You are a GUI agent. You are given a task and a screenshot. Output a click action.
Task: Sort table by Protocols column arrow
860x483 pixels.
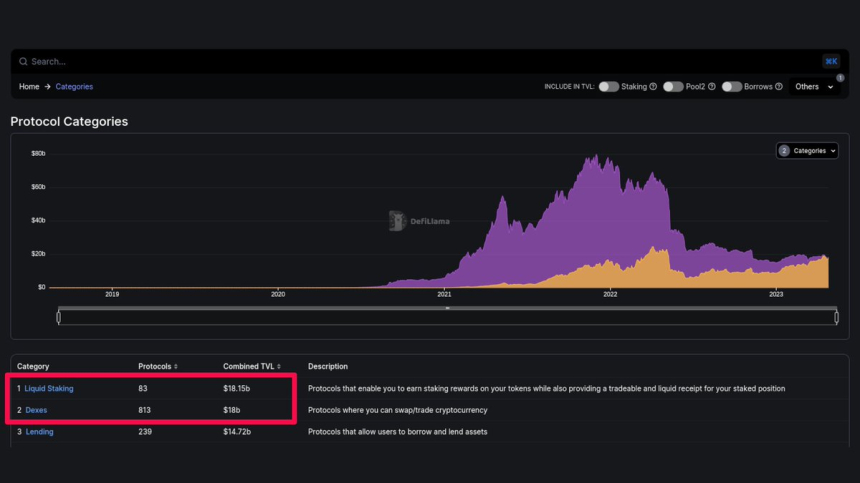175,367
